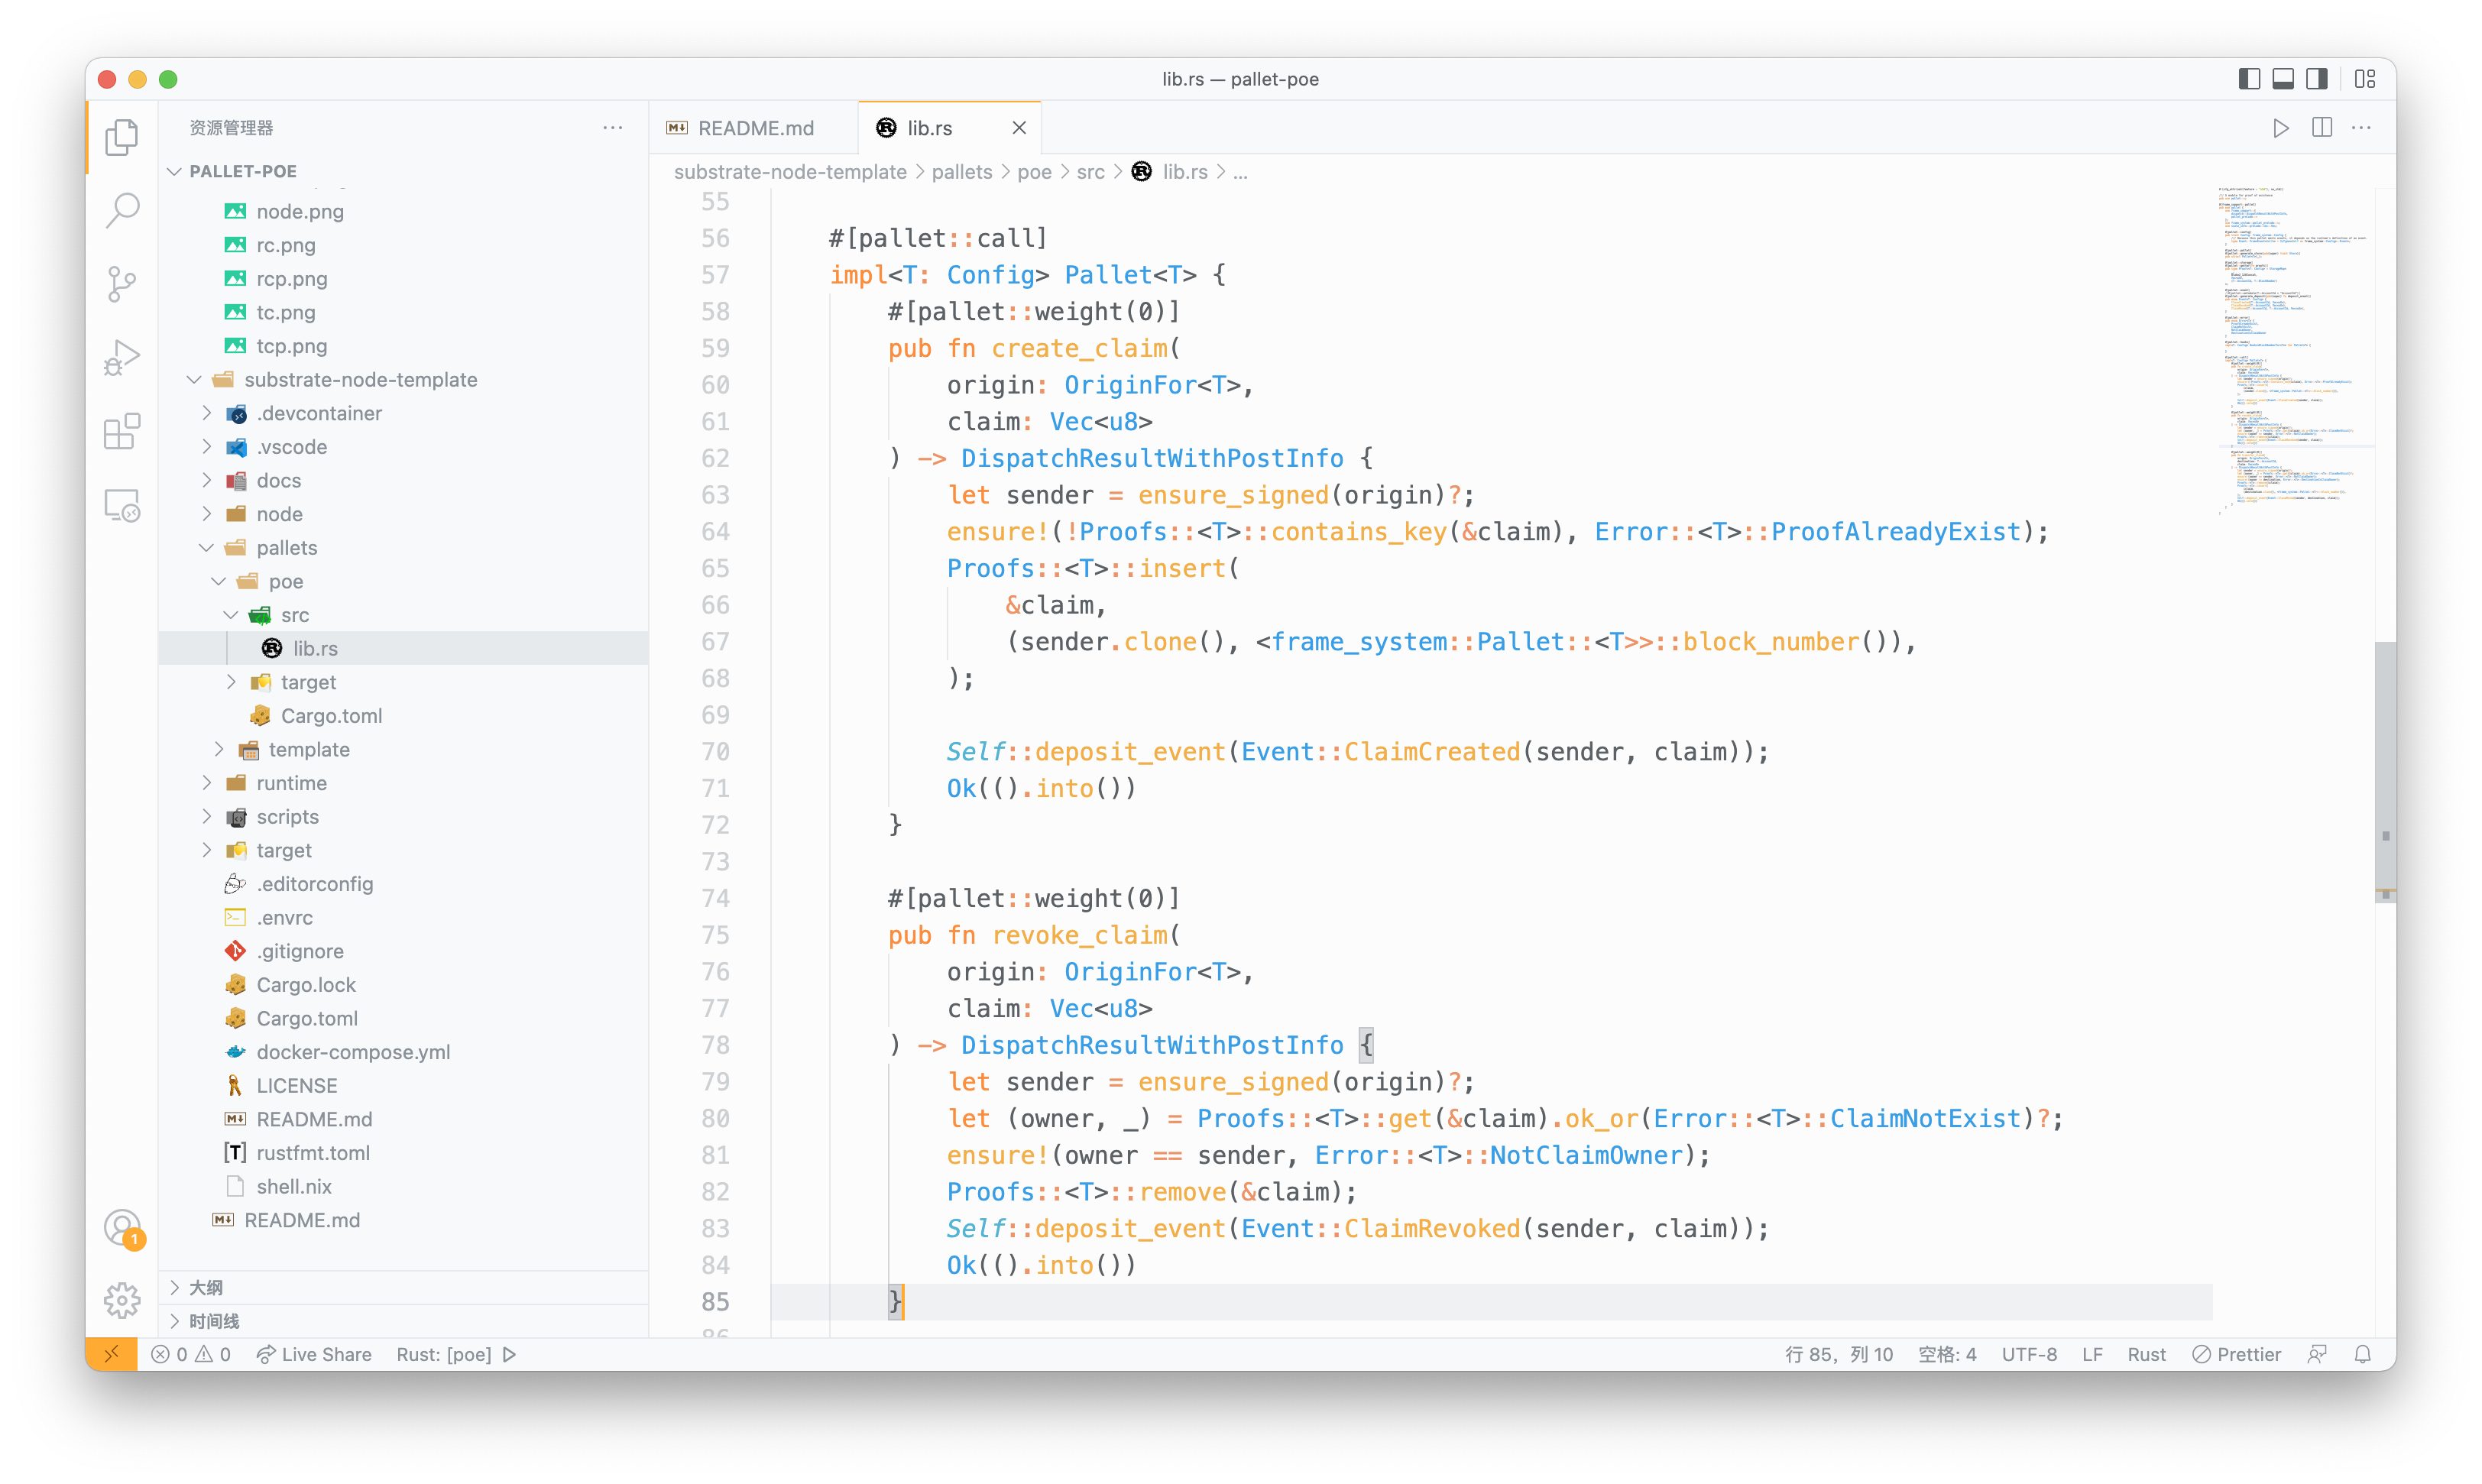2482x1484 pixels.
Task: Customize layout icon in title bar
Action: [2365, 79]
